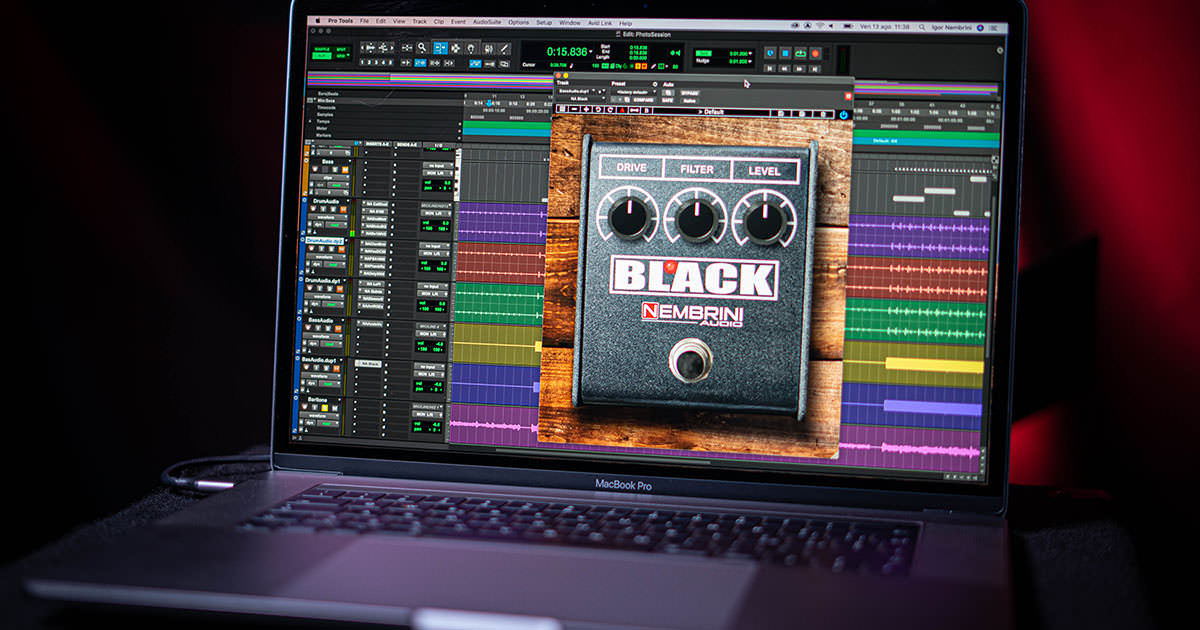Click the Wi-Fi icon in macOS menu bar
1200x630 pixels.
[x=820, y=26]
